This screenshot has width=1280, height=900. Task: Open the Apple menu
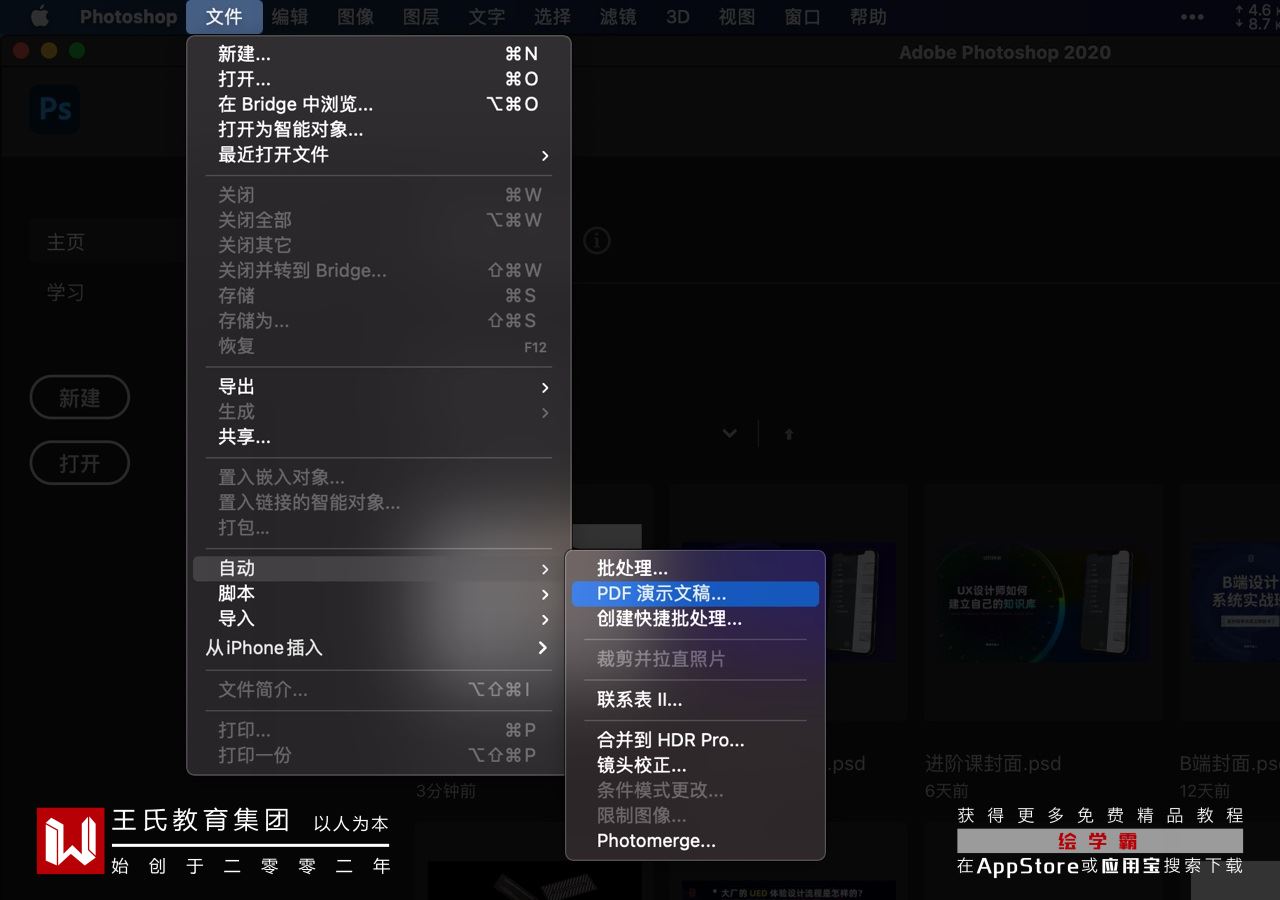(40, 17)
